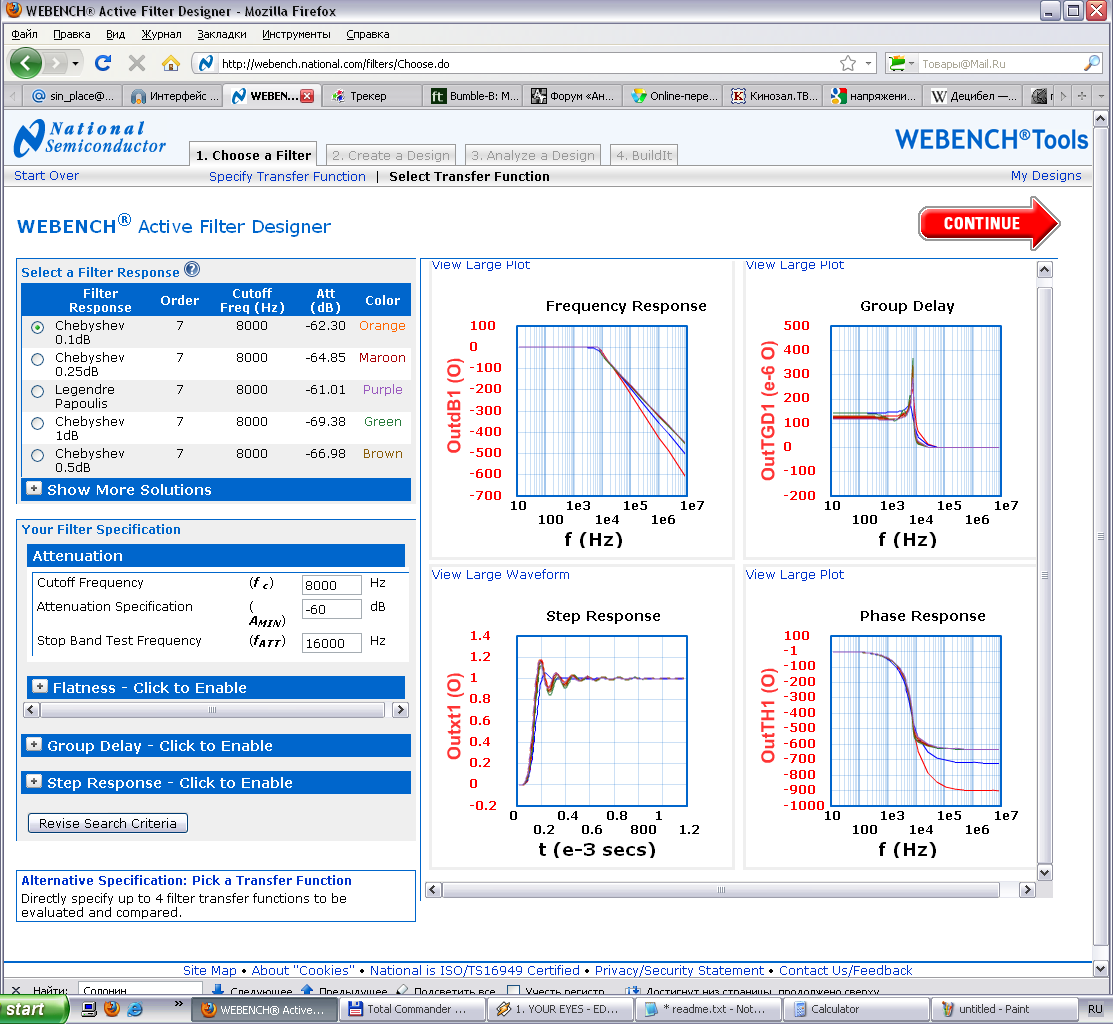Go back with the green Back arrow
1113x1024 pixels.
(26, 64)
